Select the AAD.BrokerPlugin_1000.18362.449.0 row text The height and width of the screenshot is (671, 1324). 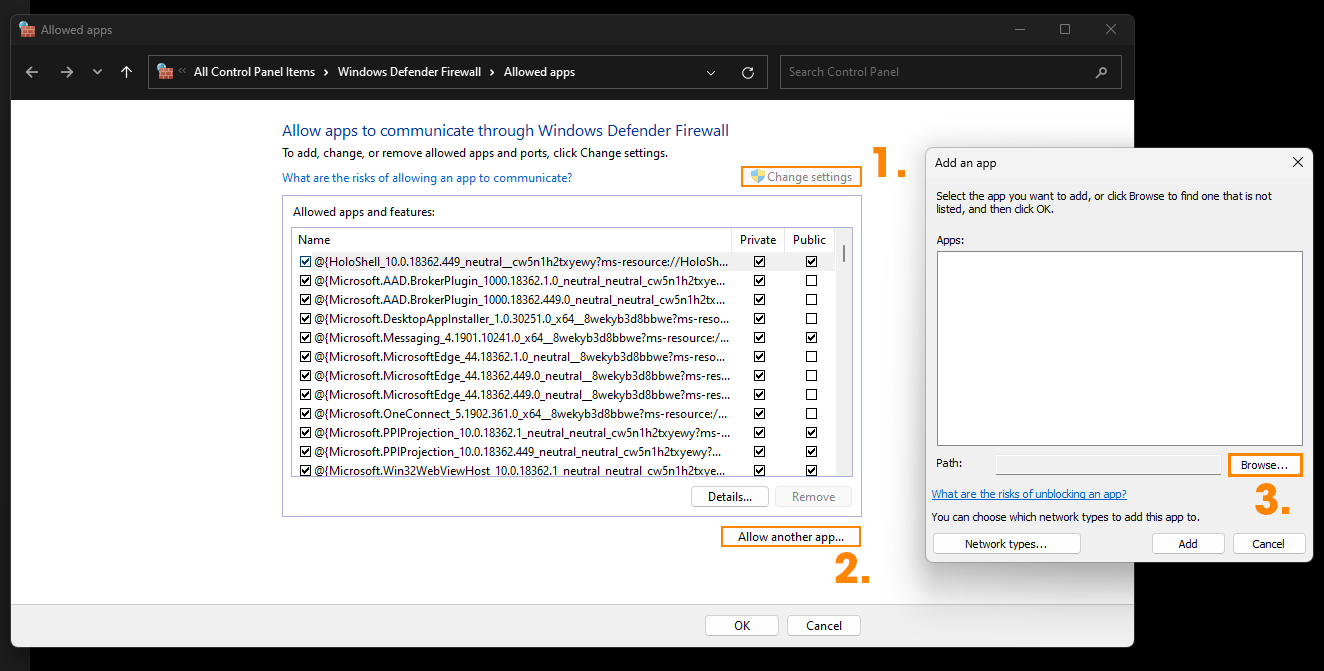[x=520, y=300]
